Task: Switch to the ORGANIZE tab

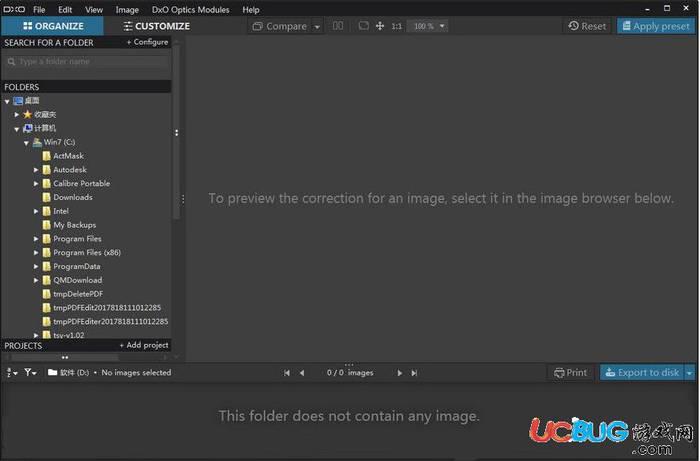Action: point(53,26)
